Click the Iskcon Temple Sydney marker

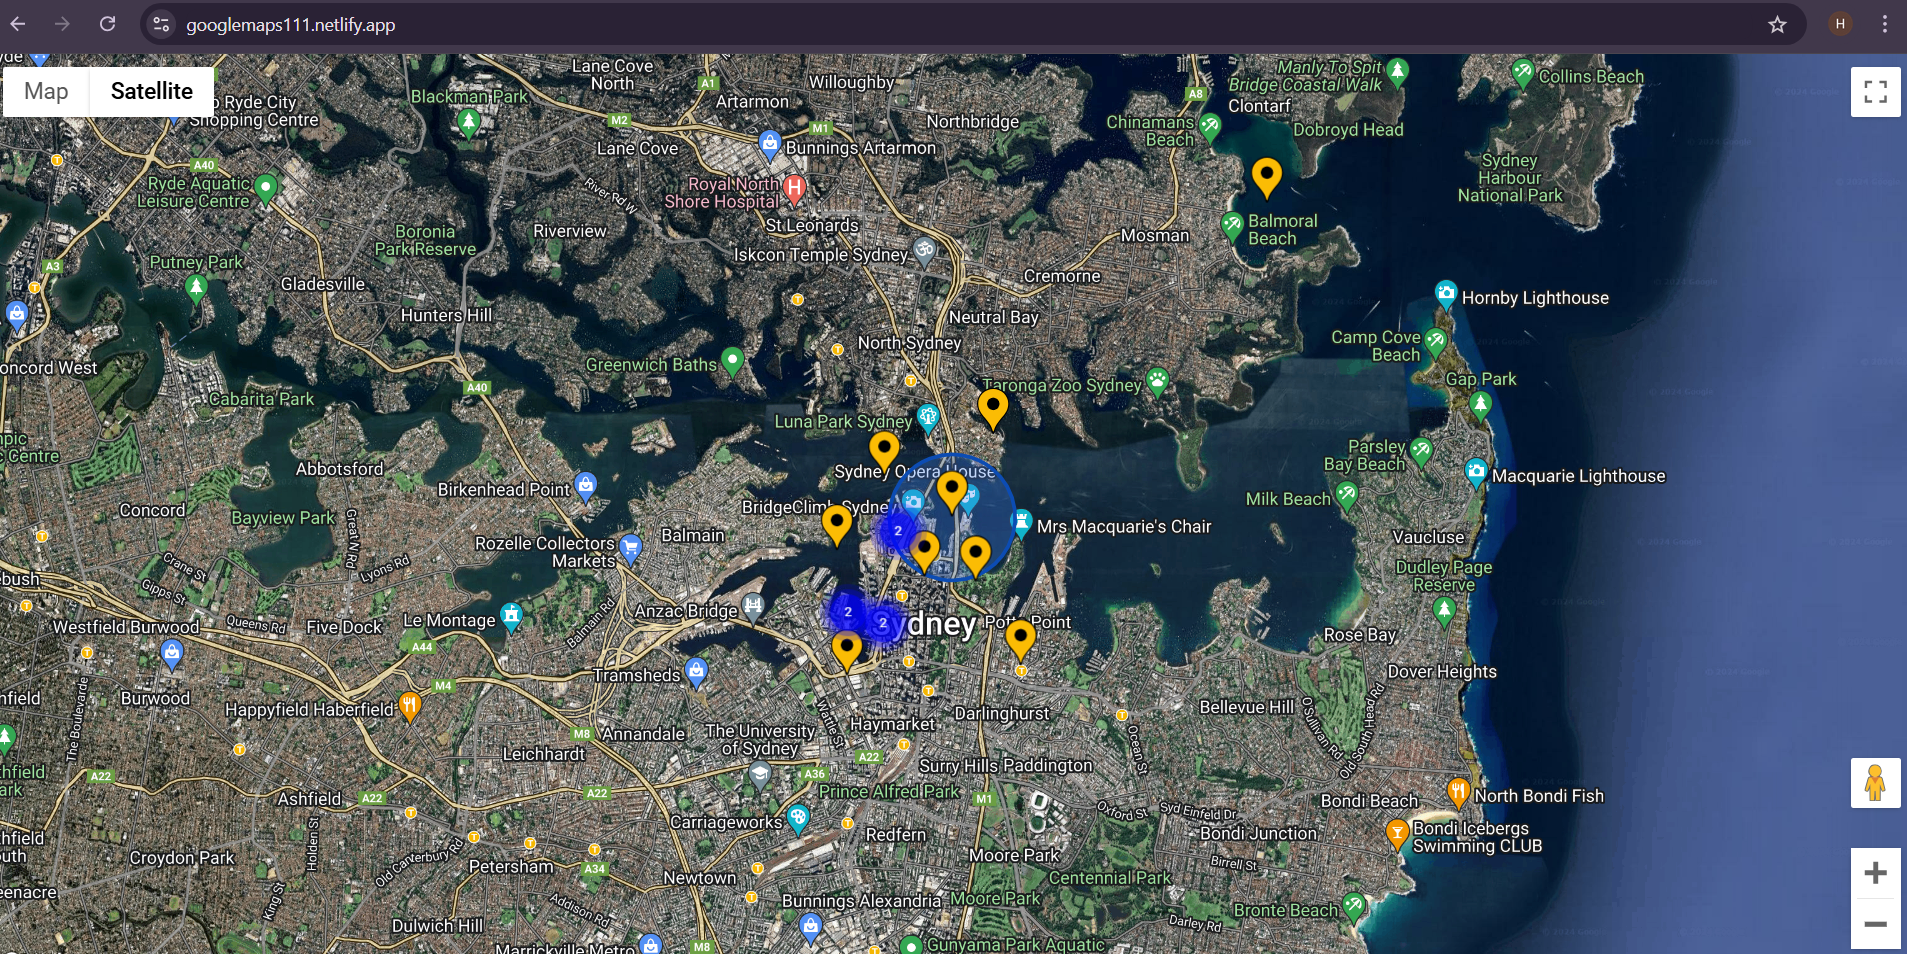point(925,251)
